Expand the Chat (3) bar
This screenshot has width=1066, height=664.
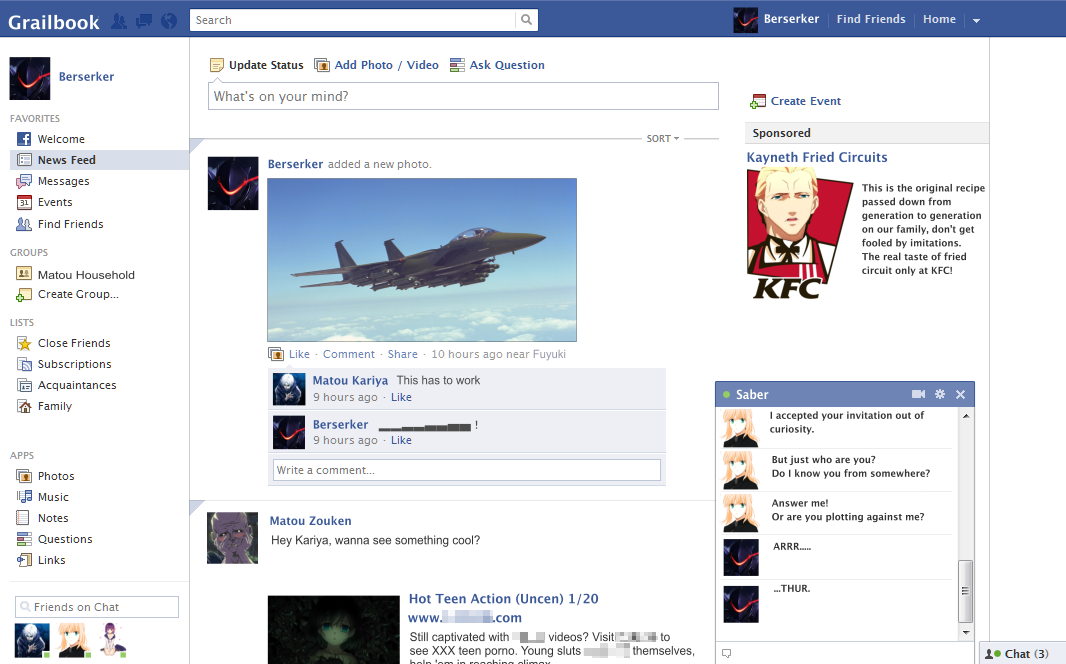(x=1022, y=654)
